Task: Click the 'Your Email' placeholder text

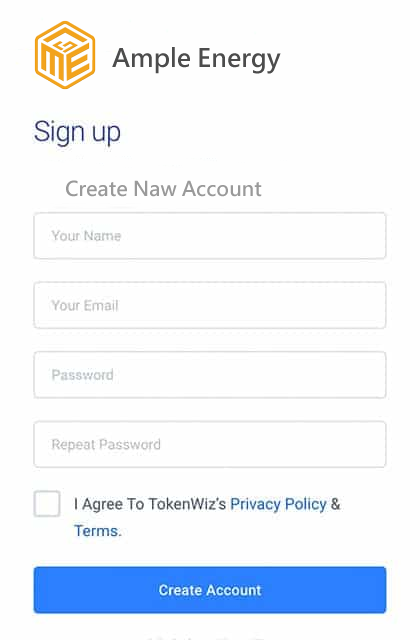Action: 85,305
